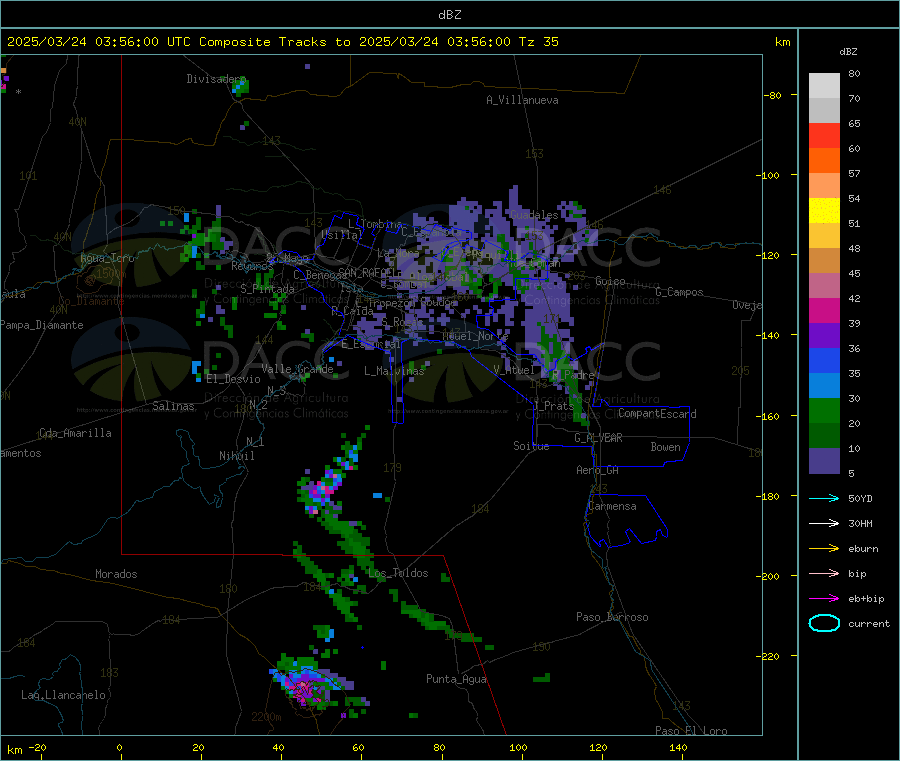900x761 pixels.
Task: Click the red 60 dBZ color swatch
Action: 824,135
